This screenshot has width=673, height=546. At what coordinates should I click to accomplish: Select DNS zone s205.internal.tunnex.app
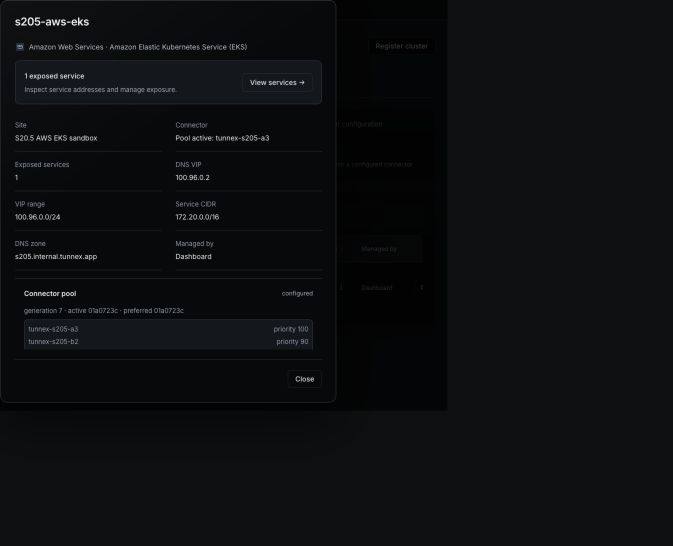[x=56, y=257]
